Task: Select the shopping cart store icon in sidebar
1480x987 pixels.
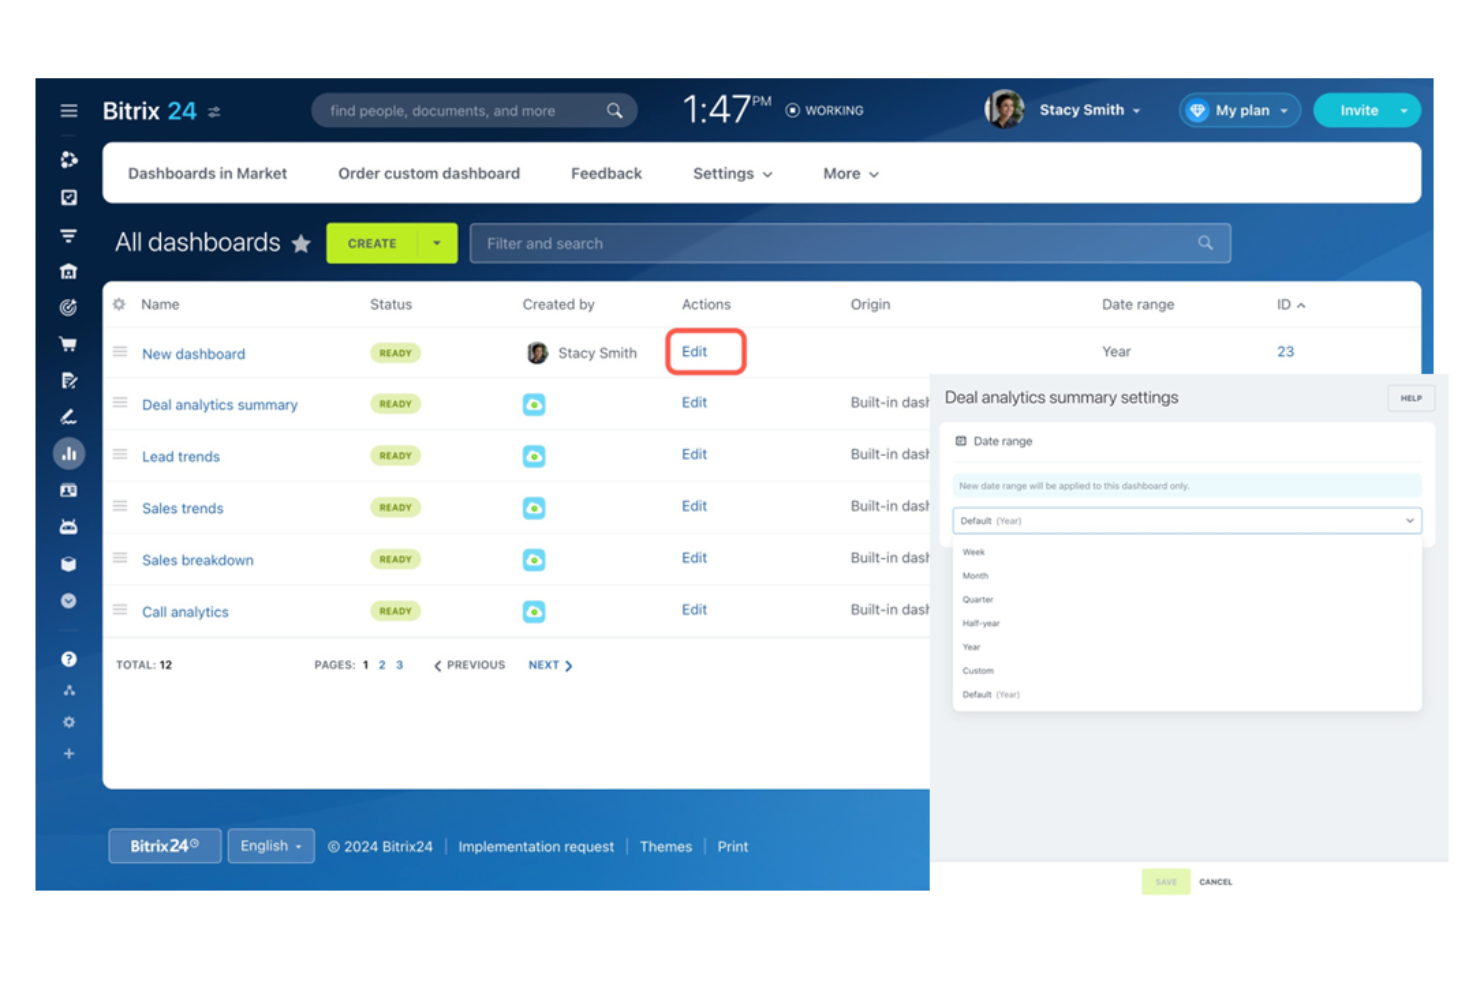Action: coord(69,343)
